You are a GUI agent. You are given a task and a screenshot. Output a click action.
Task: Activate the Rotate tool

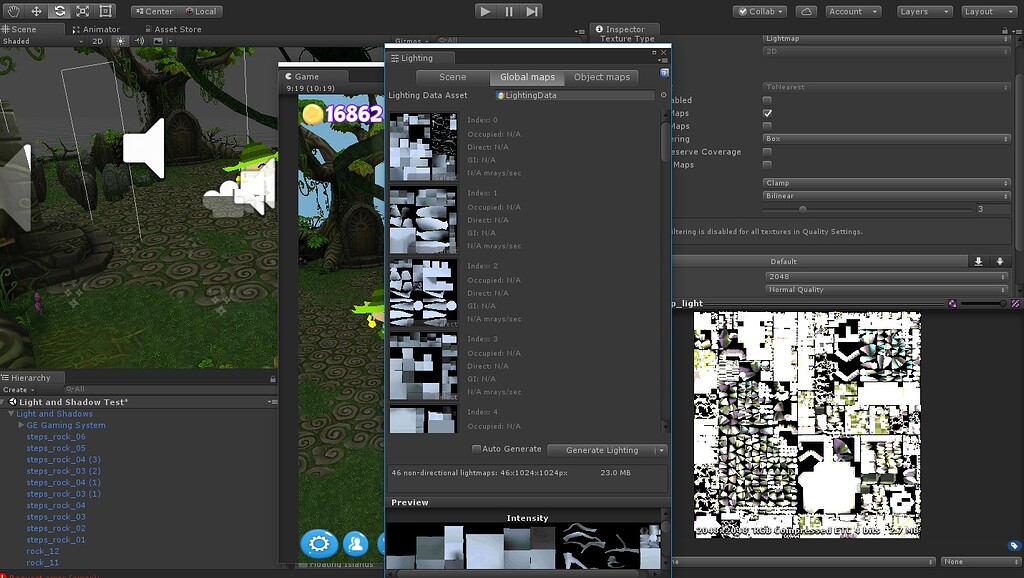click(60, 11)
